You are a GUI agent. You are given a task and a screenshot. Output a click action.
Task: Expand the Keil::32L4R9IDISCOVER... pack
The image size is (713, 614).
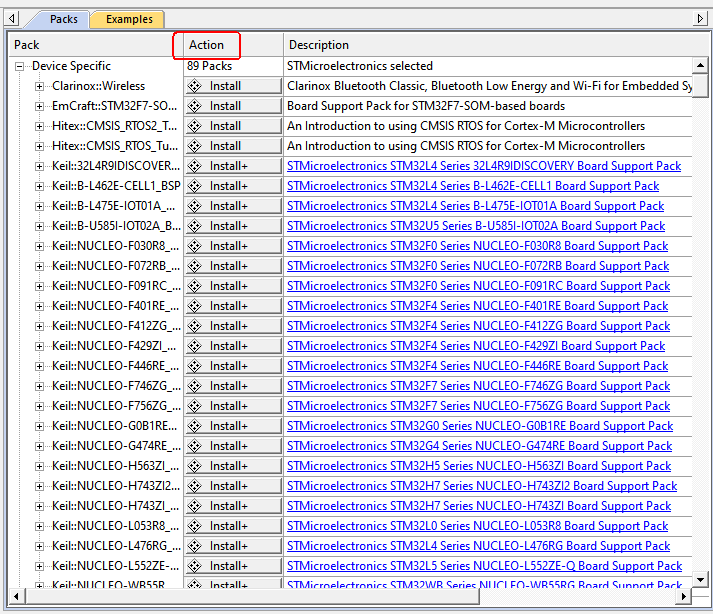(x=40, y=166)
